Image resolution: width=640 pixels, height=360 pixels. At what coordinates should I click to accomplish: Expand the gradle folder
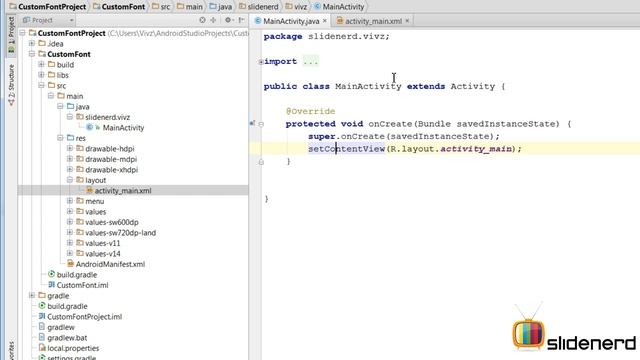tap(32, 296)
